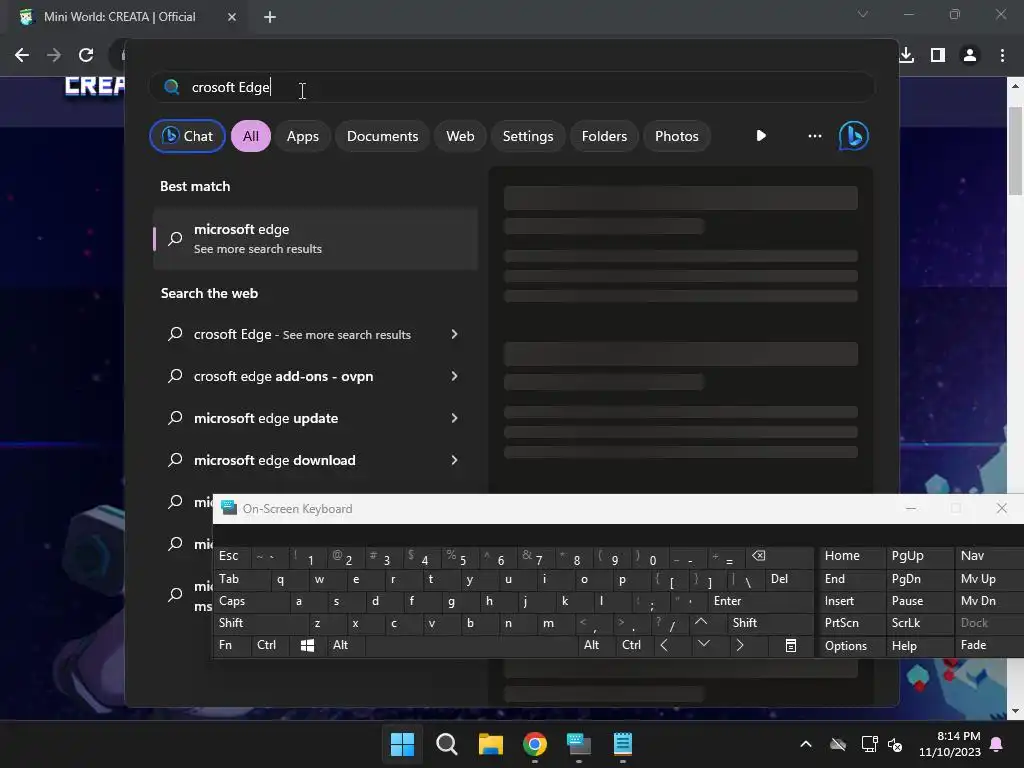Open the three-dot search options menu
1024x768 pixels.
814,136
